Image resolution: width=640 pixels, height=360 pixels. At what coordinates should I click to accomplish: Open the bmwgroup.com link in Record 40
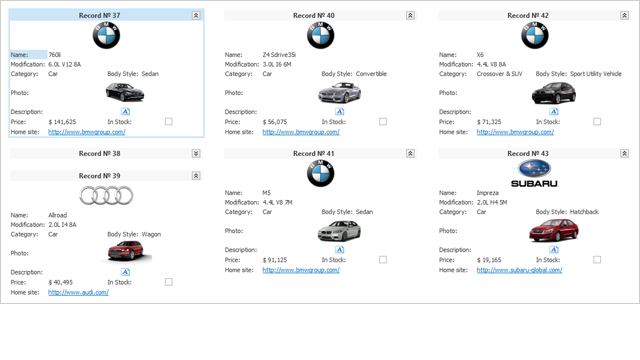[x=301, y=132]
